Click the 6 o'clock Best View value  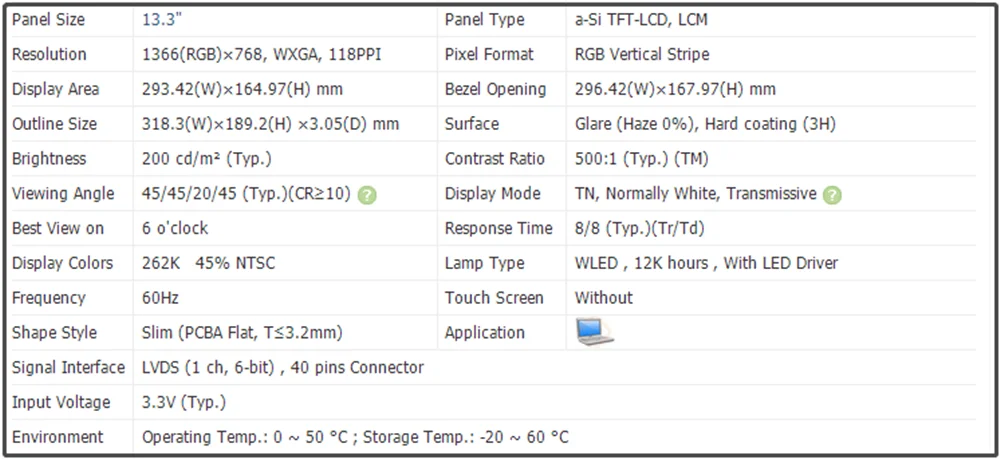175,228
